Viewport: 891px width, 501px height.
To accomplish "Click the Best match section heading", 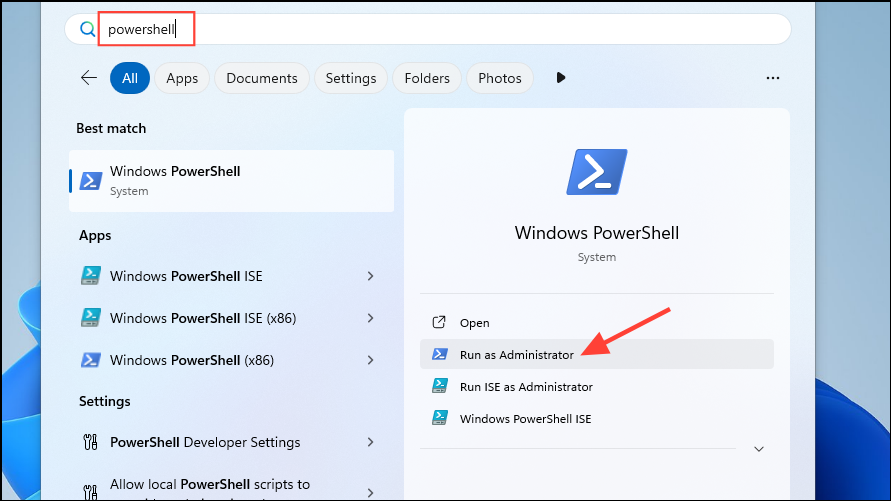I will click(x=111, y=128).
